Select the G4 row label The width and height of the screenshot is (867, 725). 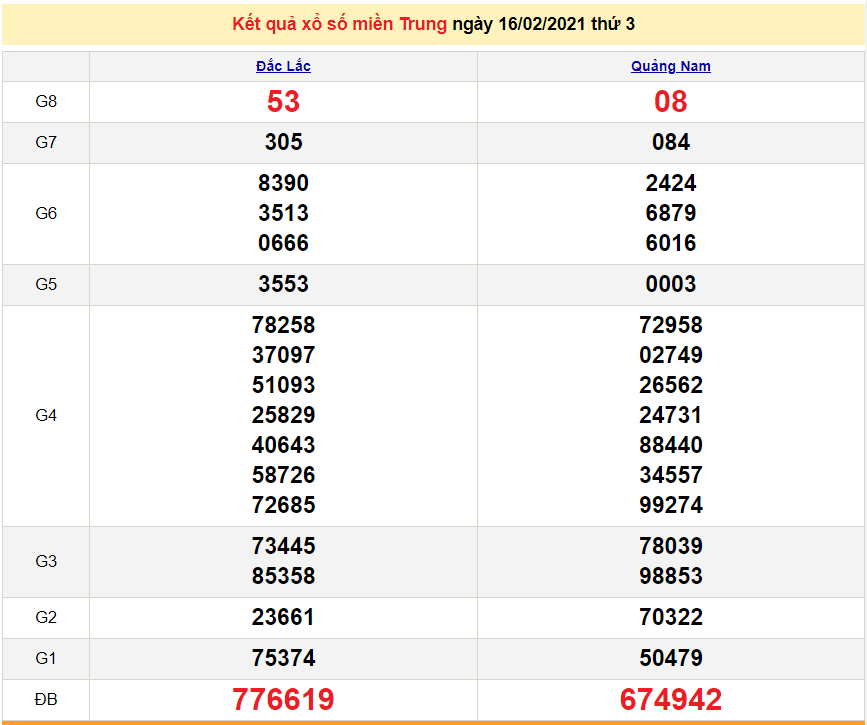(46, 415)
